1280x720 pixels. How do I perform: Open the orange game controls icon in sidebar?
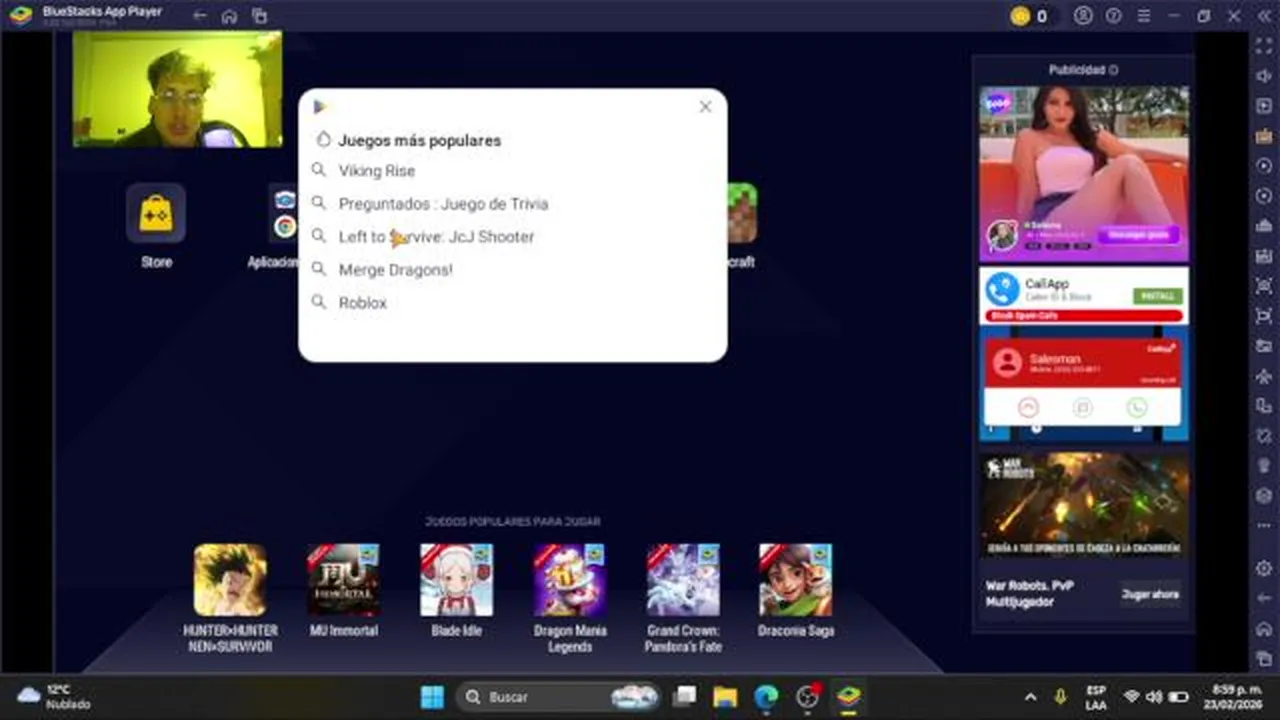tap(1264, 136)
